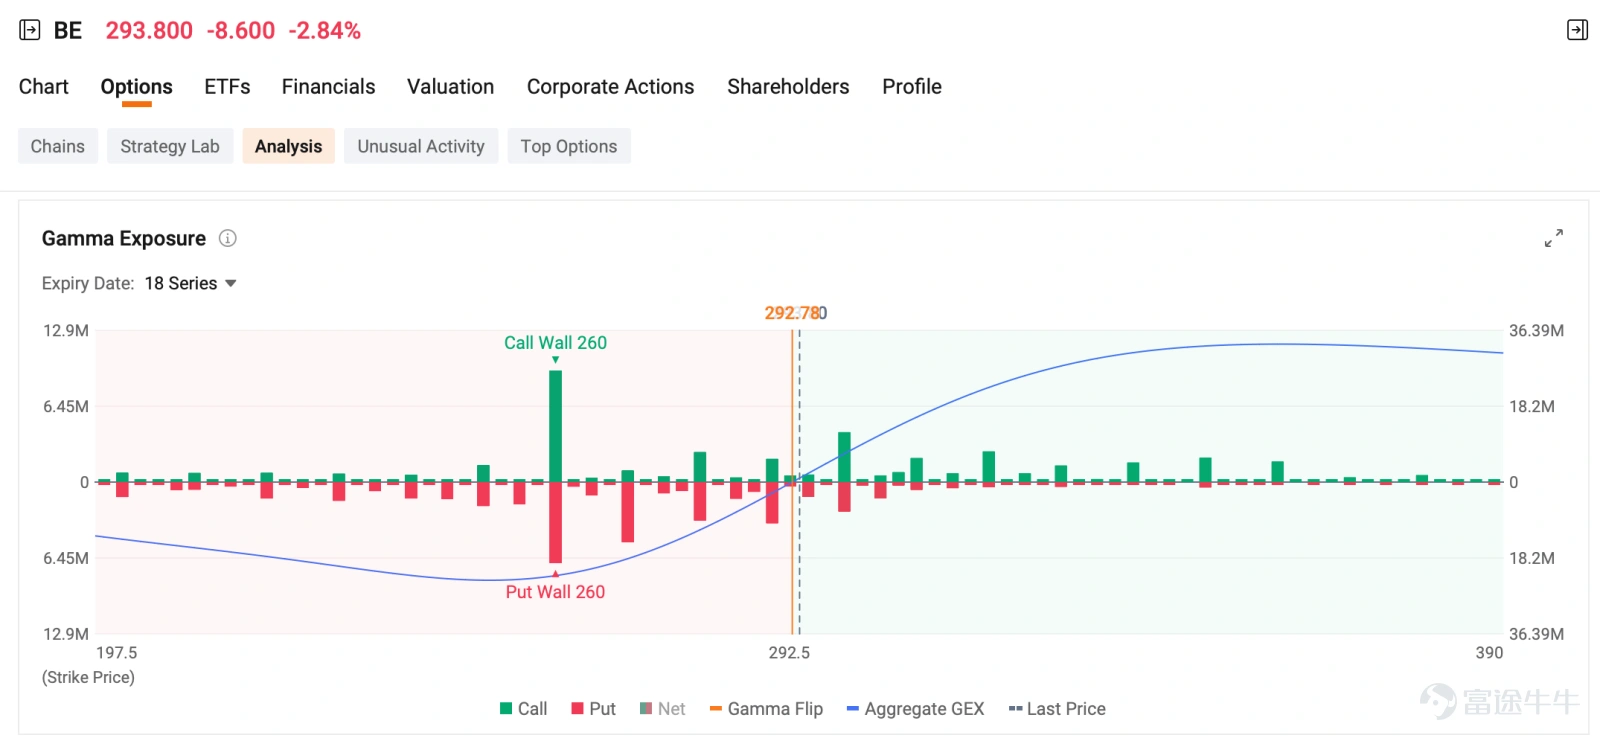The image size is (1600, 738).
Task: Click the Gamma Exposure heading
Action: [124, 238]
